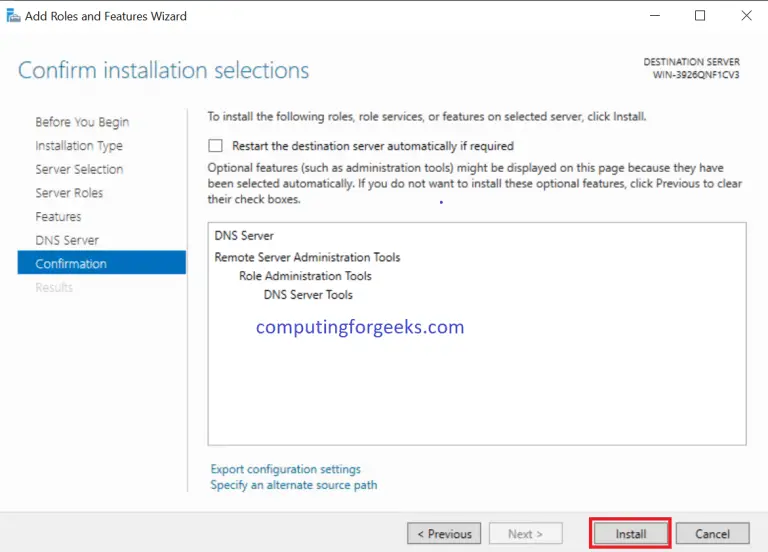The width and height of the screenshot is (768, 552).
Task: Go to Before You Begin step
Action: coord(82,122)
